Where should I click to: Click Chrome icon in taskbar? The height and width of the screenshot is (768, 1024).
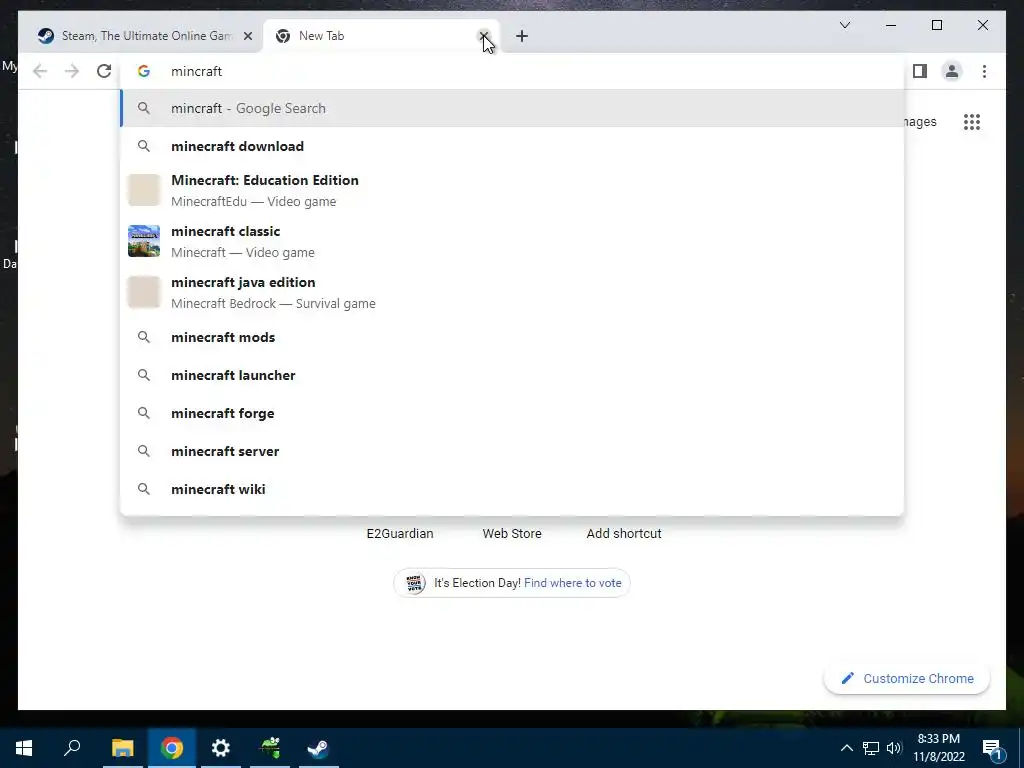172,748
